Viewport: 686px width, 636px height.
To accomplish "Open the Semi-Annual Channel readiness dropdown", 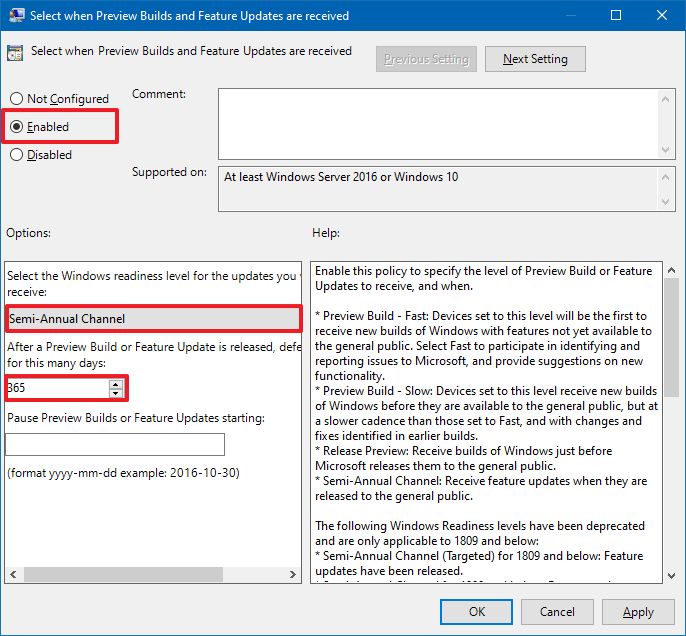I will [153, 318].
